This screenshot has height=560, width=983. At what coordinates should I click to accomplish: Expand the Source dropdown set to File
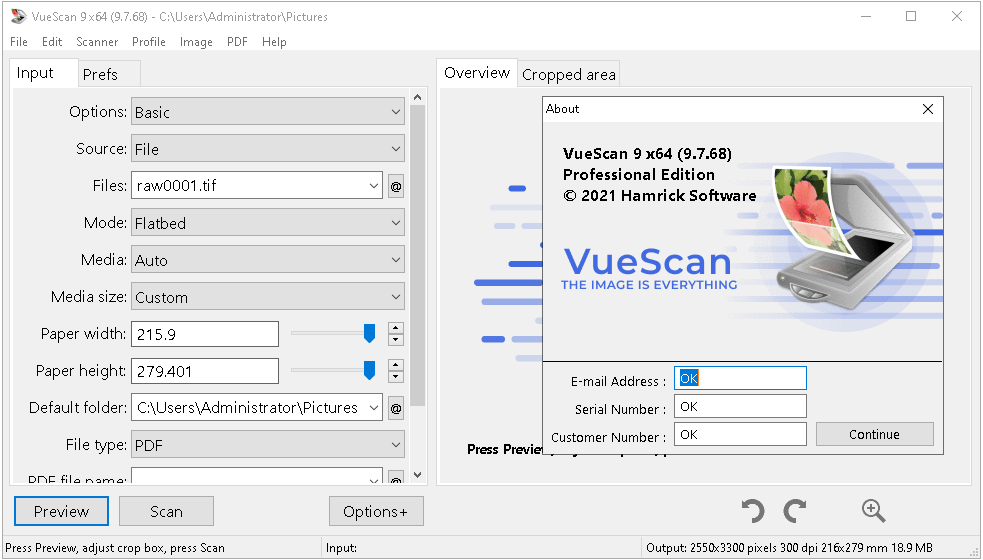coord(268,149)
